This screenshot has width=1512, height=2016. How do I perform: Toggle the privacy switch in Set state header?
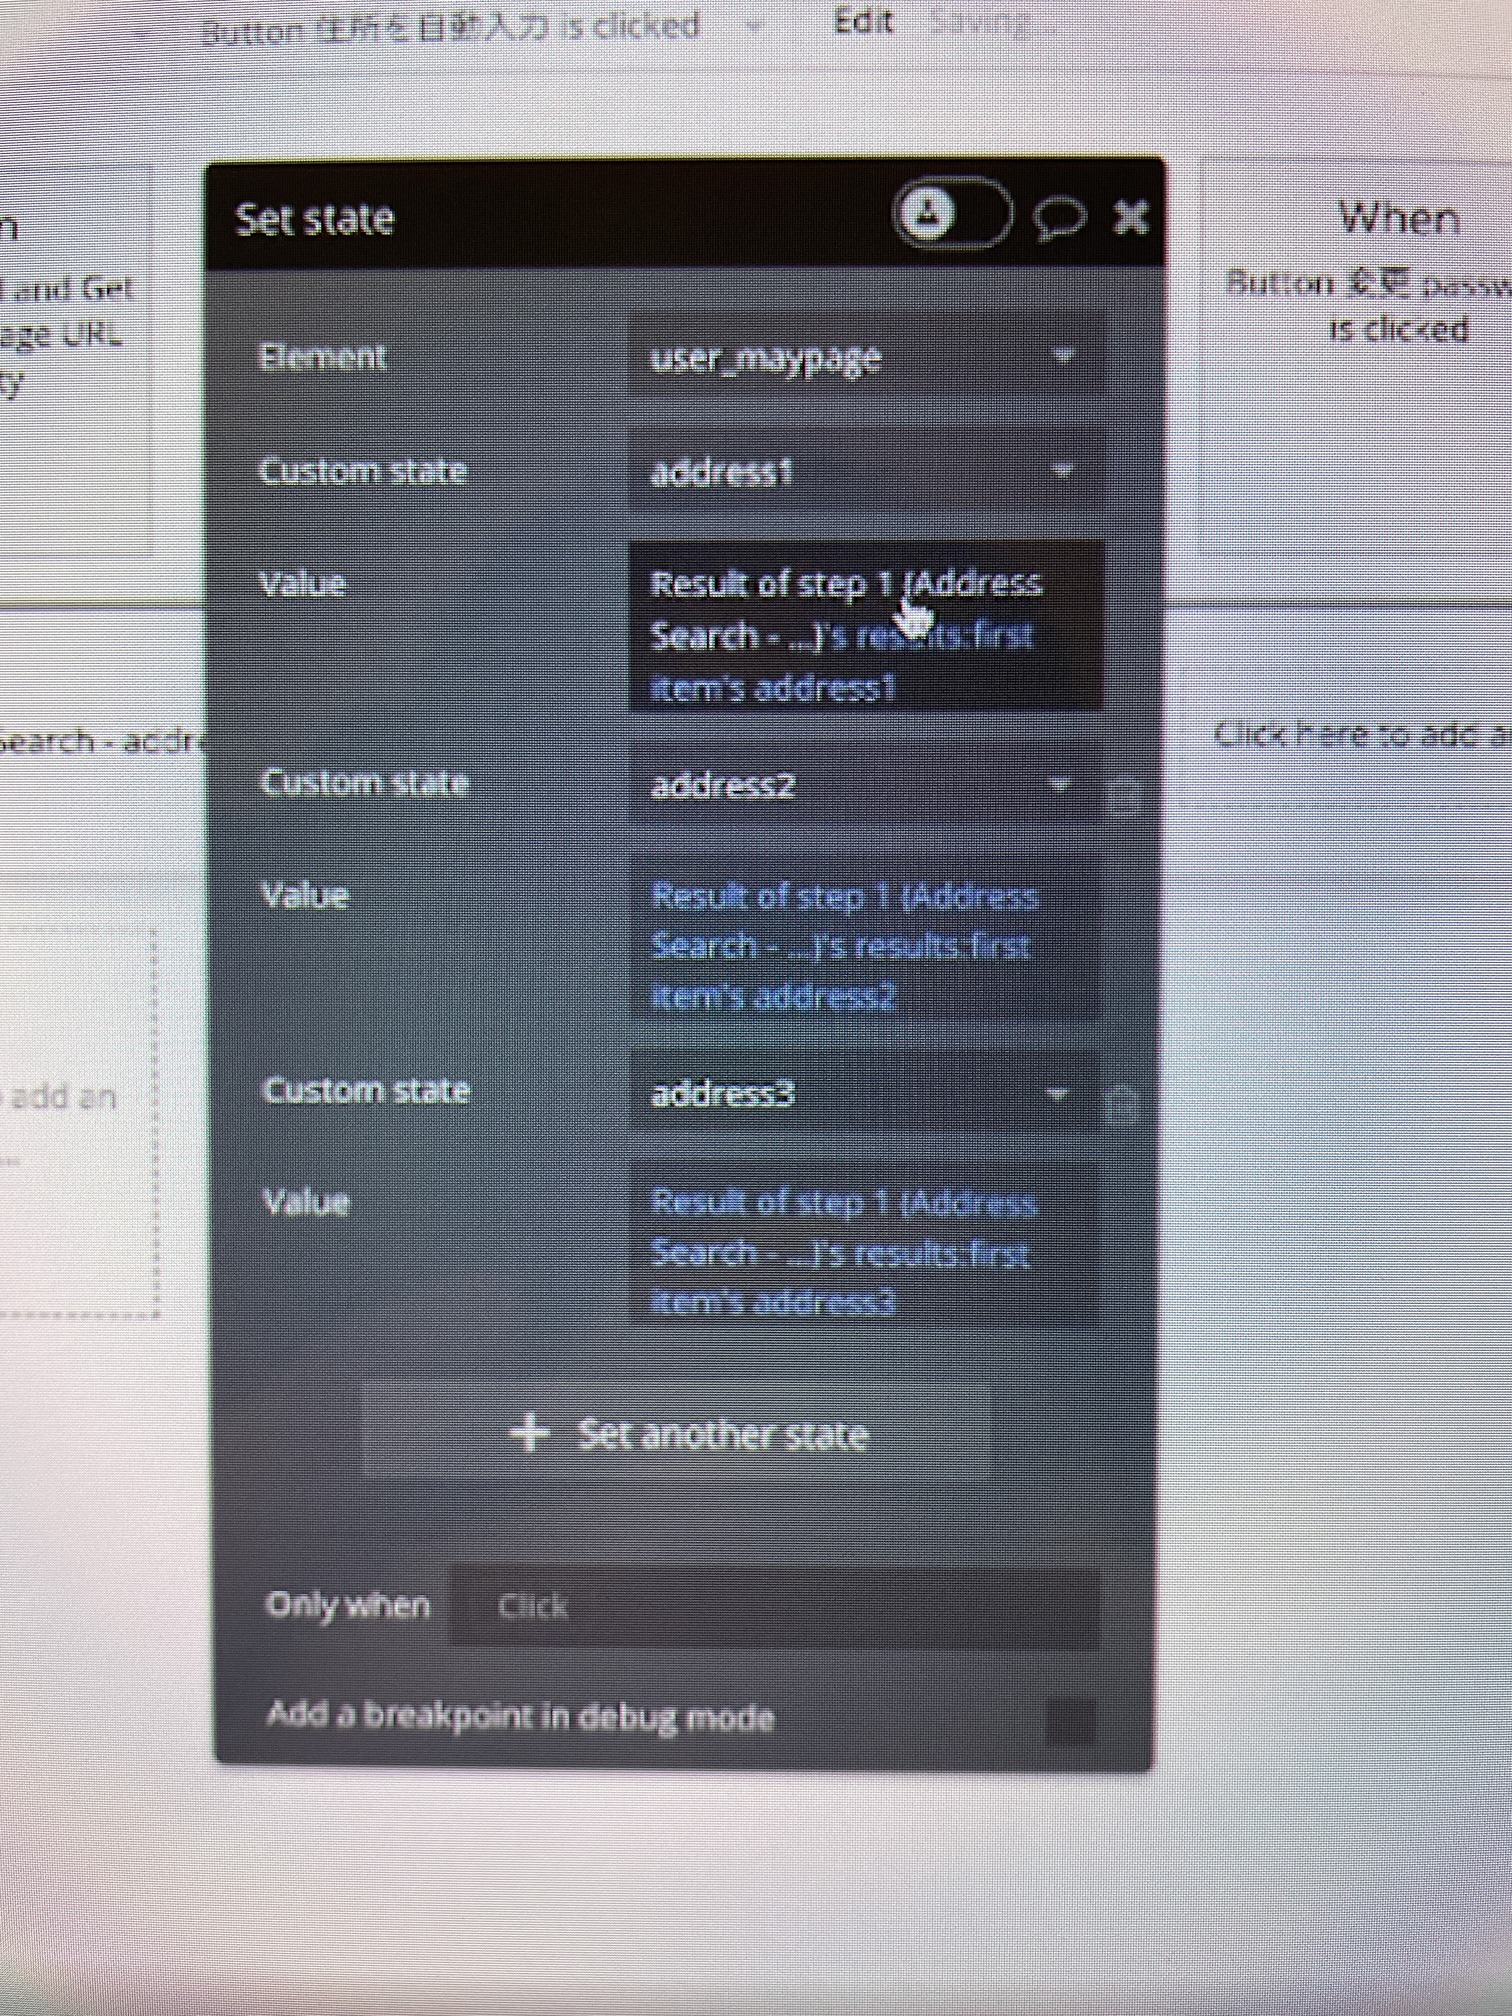click(x=951, y=213)
